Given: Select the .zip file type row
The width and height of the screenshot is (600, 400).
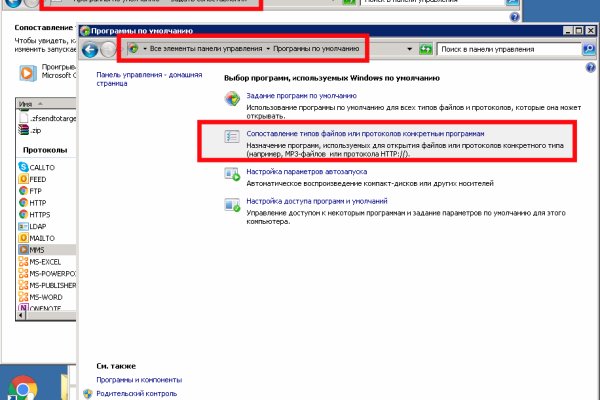Looking at the screenshot, I should pos(35,129).
